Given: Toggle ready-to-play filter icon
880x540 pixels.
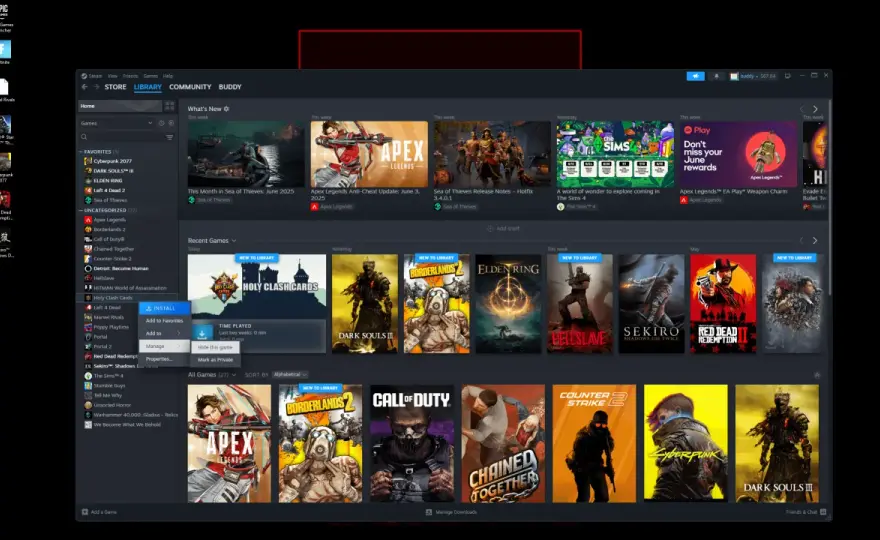Looking at the screenshot, I should 171,123.
